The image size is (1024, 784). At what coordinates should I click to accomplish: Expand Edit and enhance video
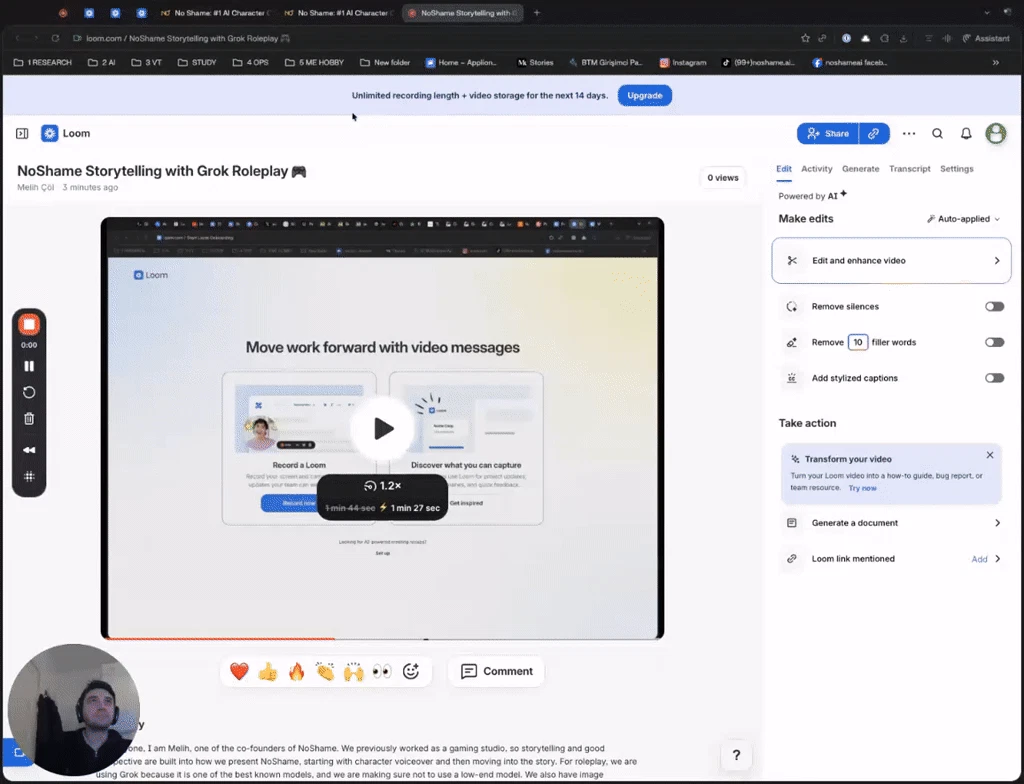[891, 261]
